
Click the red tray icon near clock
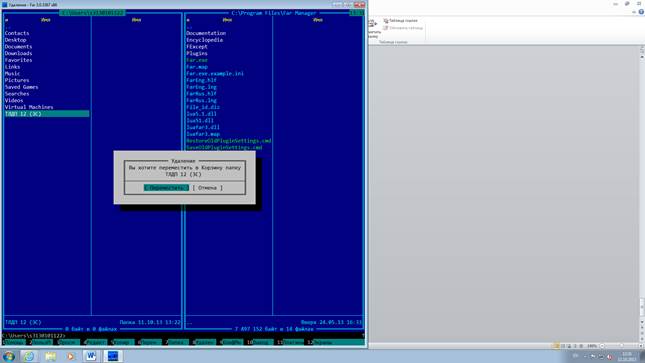tap(609, 356)
